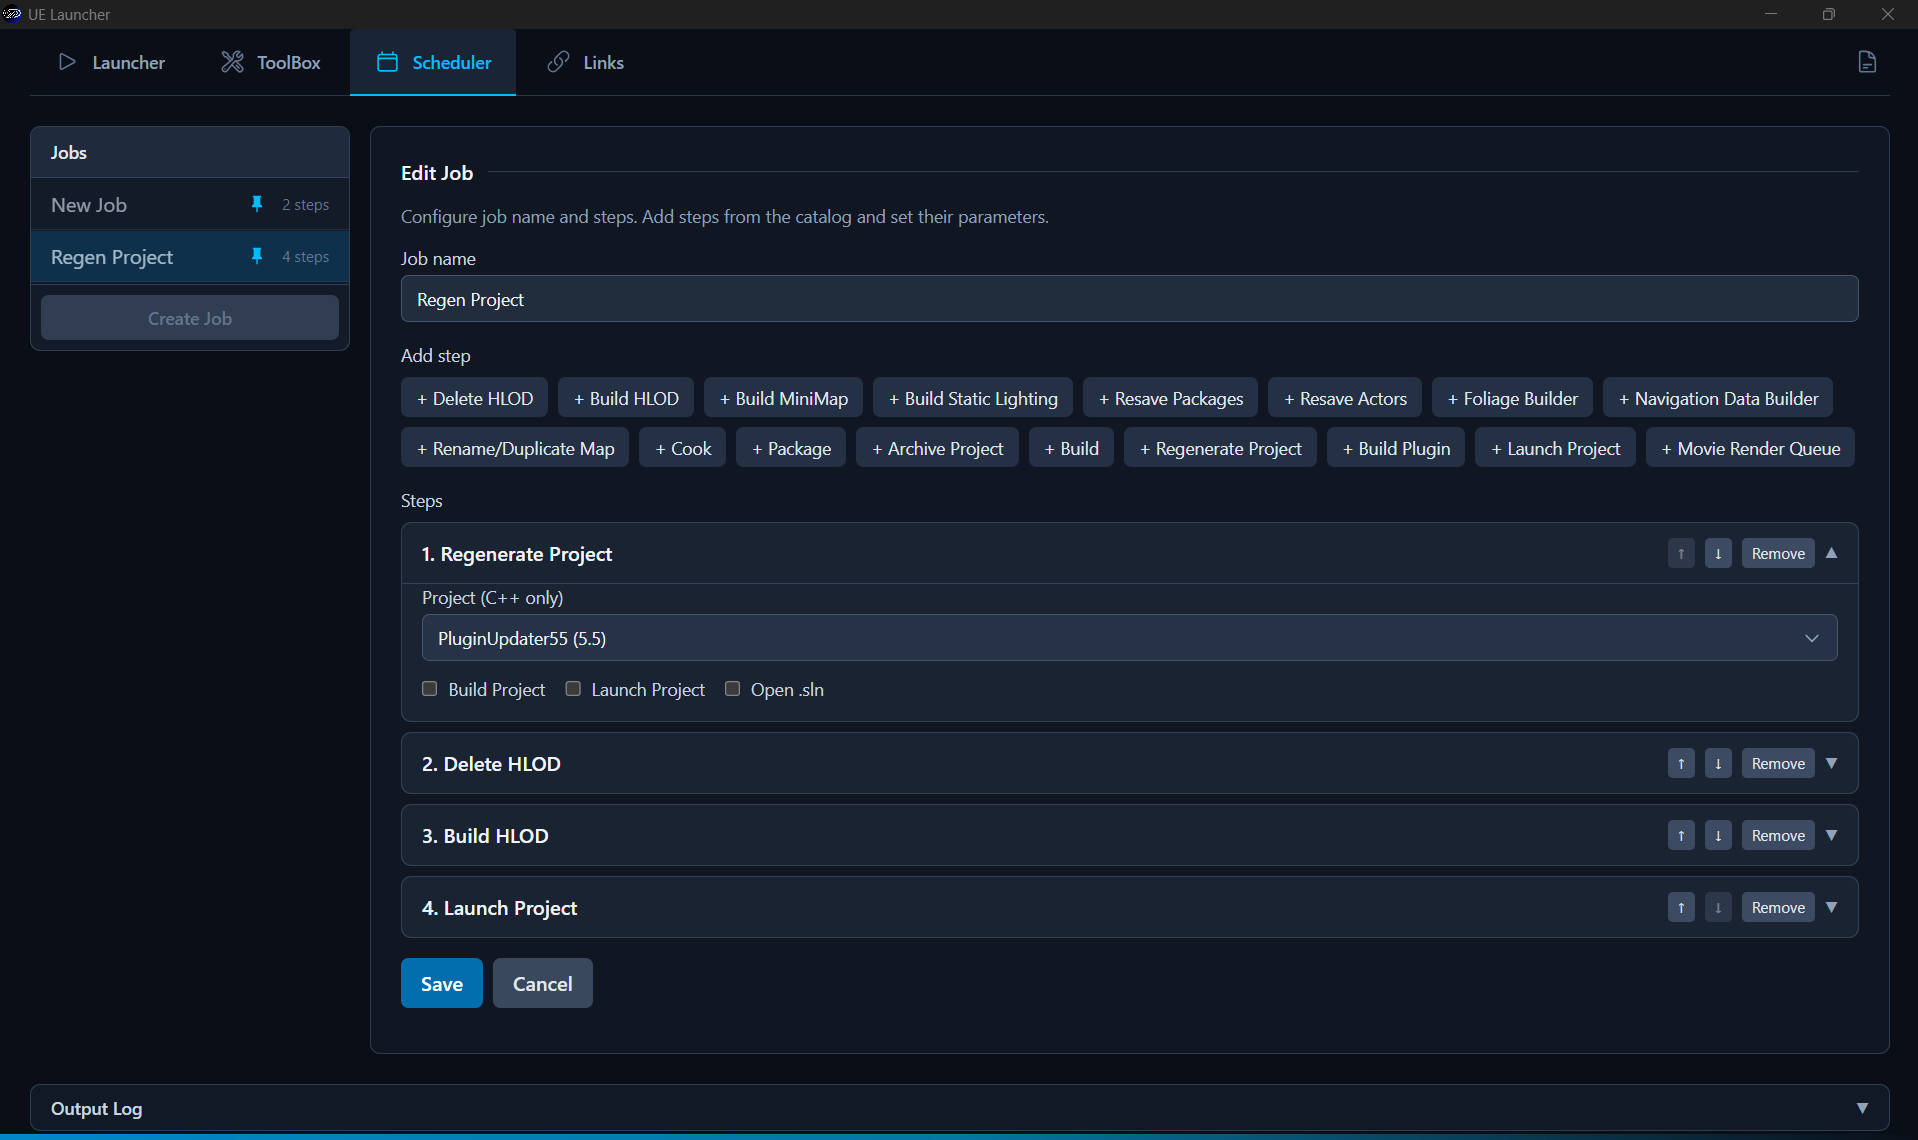1918x1140 pixels.
Task: Add an Archive Project step
Action: click(937, 448)
